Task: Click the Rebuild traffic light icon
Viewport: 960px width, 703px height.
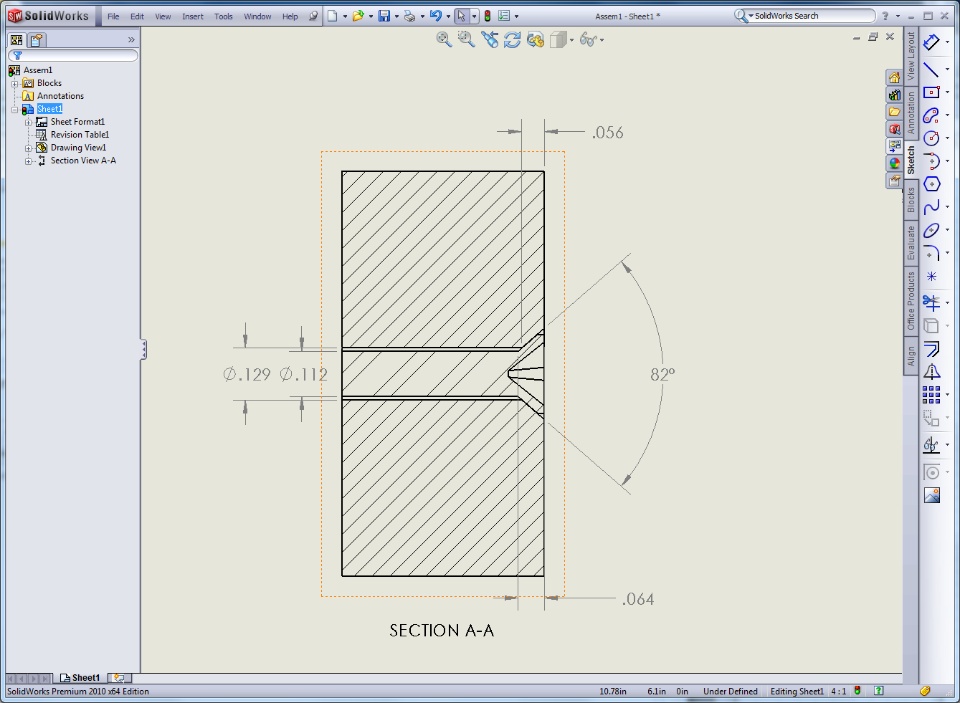Action: tap(487, 16)
